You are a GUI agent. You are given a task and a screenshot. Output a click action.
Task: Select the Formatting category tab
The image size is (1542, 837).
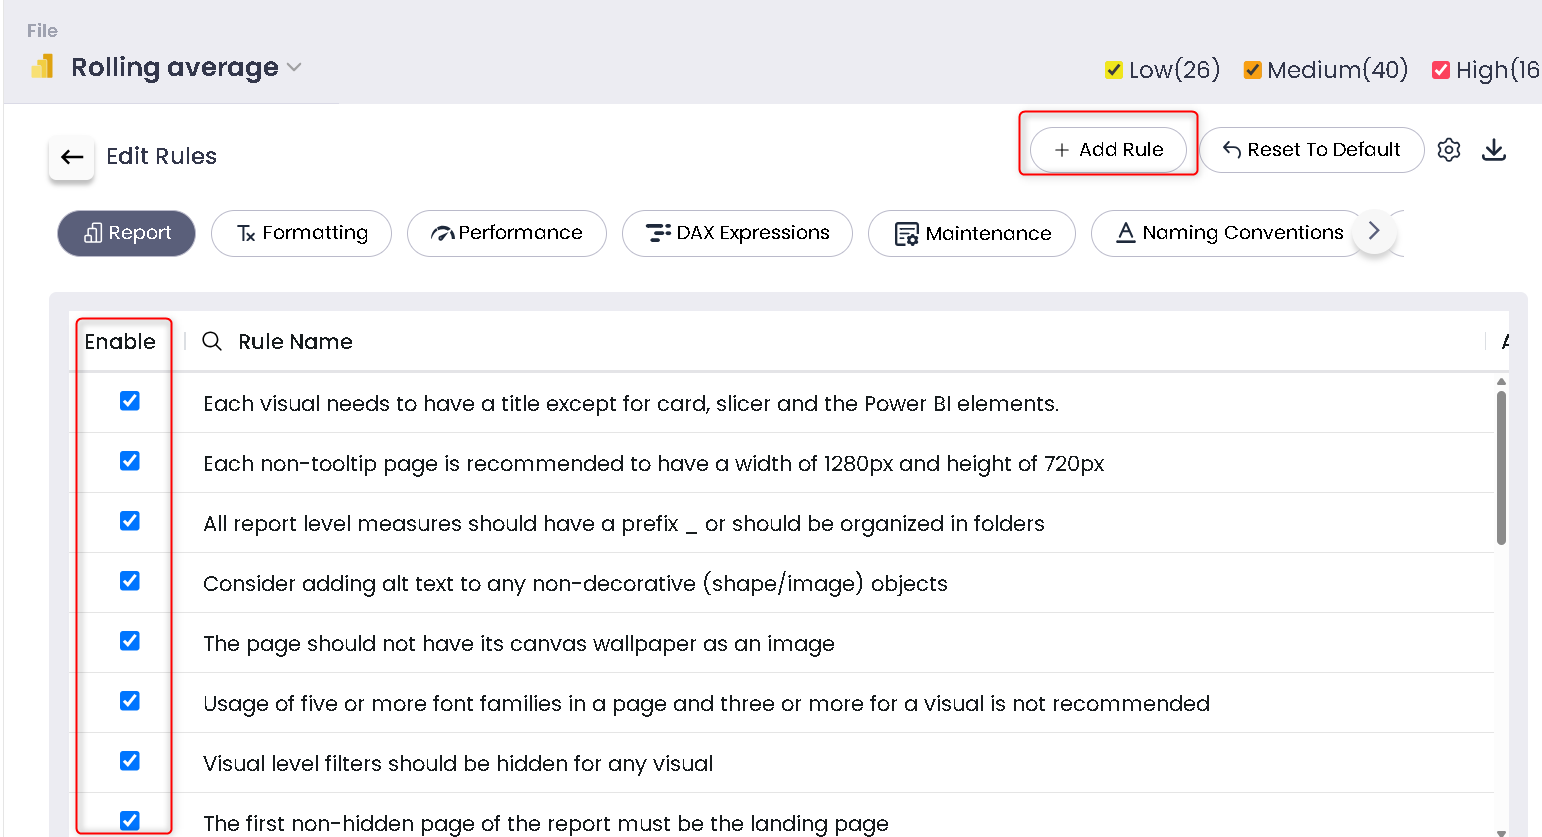coord(301,233)
